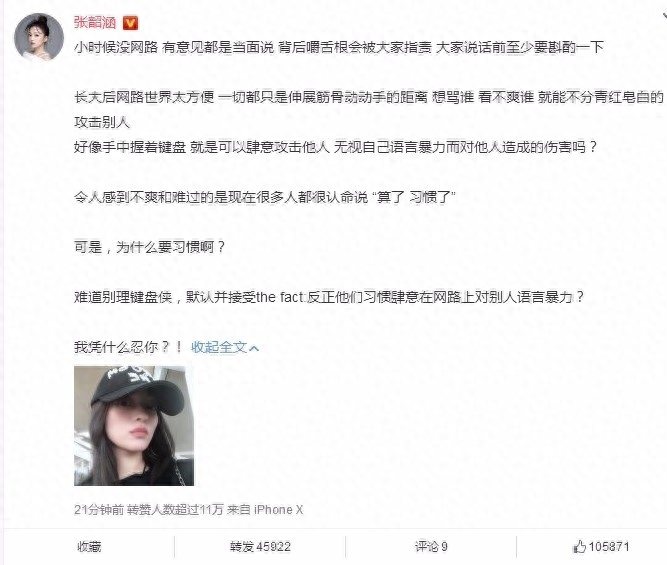
Task: Enlarge the attached selfie with black cap
Action: (x=134, y=426)
